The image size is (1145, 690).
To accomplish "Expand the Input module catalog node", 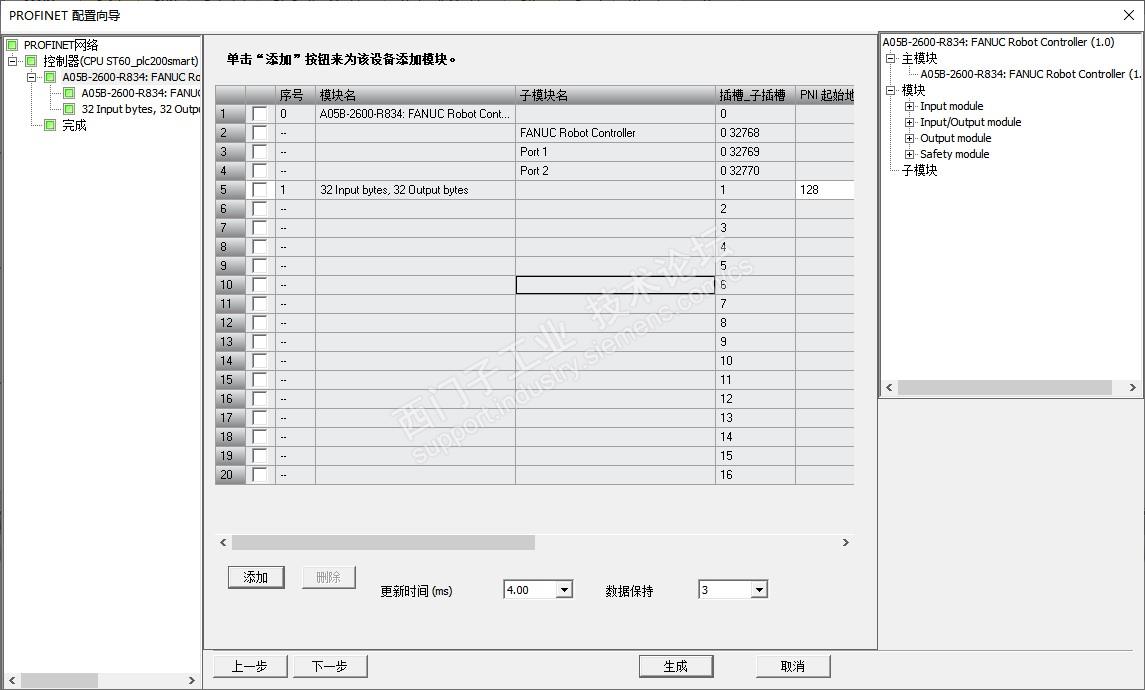I will (x=909, y=106).
